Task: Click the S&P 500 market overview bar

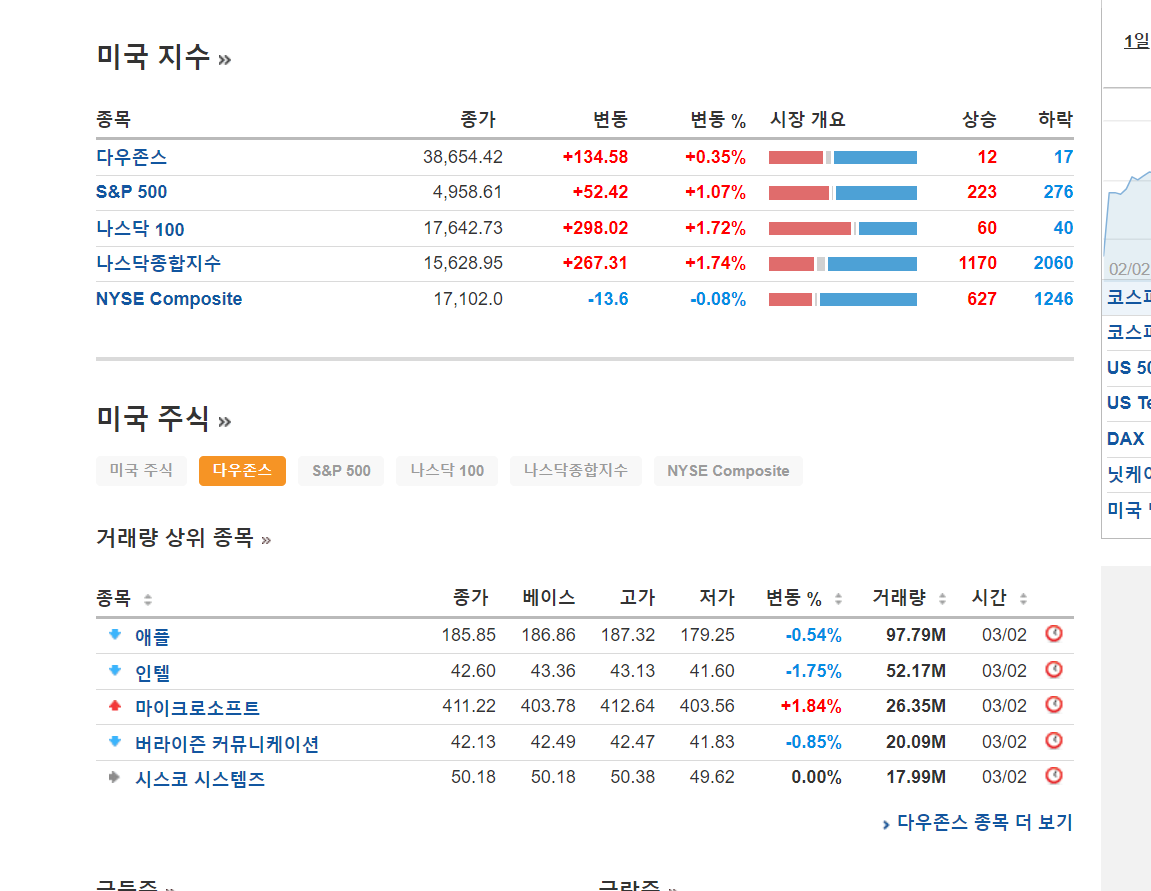Action: pos(843,193)
